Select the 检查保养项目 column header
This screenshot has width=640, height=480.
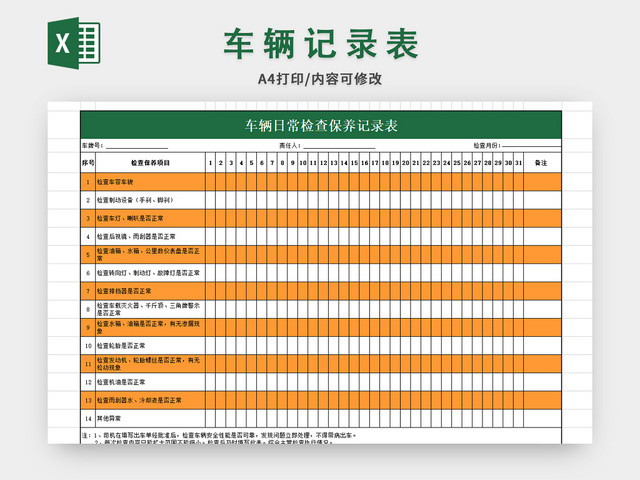click(150, 162)
